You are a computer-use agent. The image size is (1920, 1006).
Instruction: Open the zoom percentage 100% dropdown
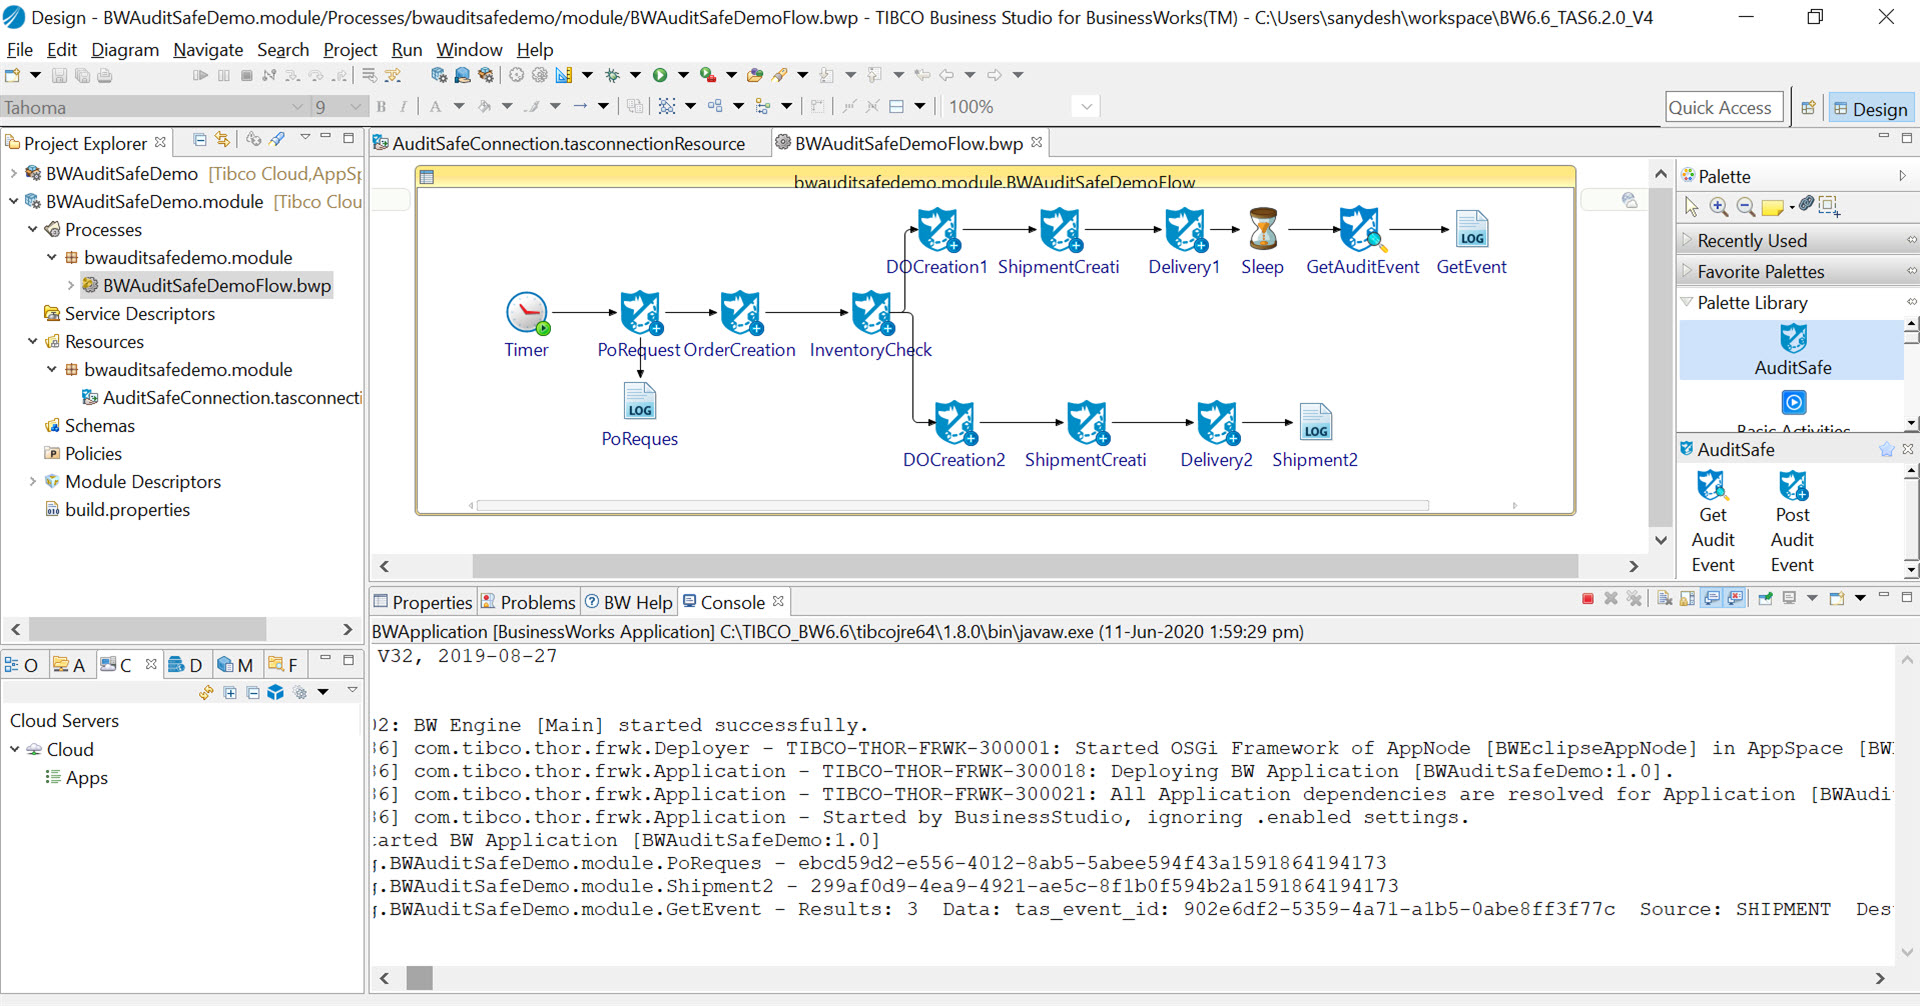1086,107
